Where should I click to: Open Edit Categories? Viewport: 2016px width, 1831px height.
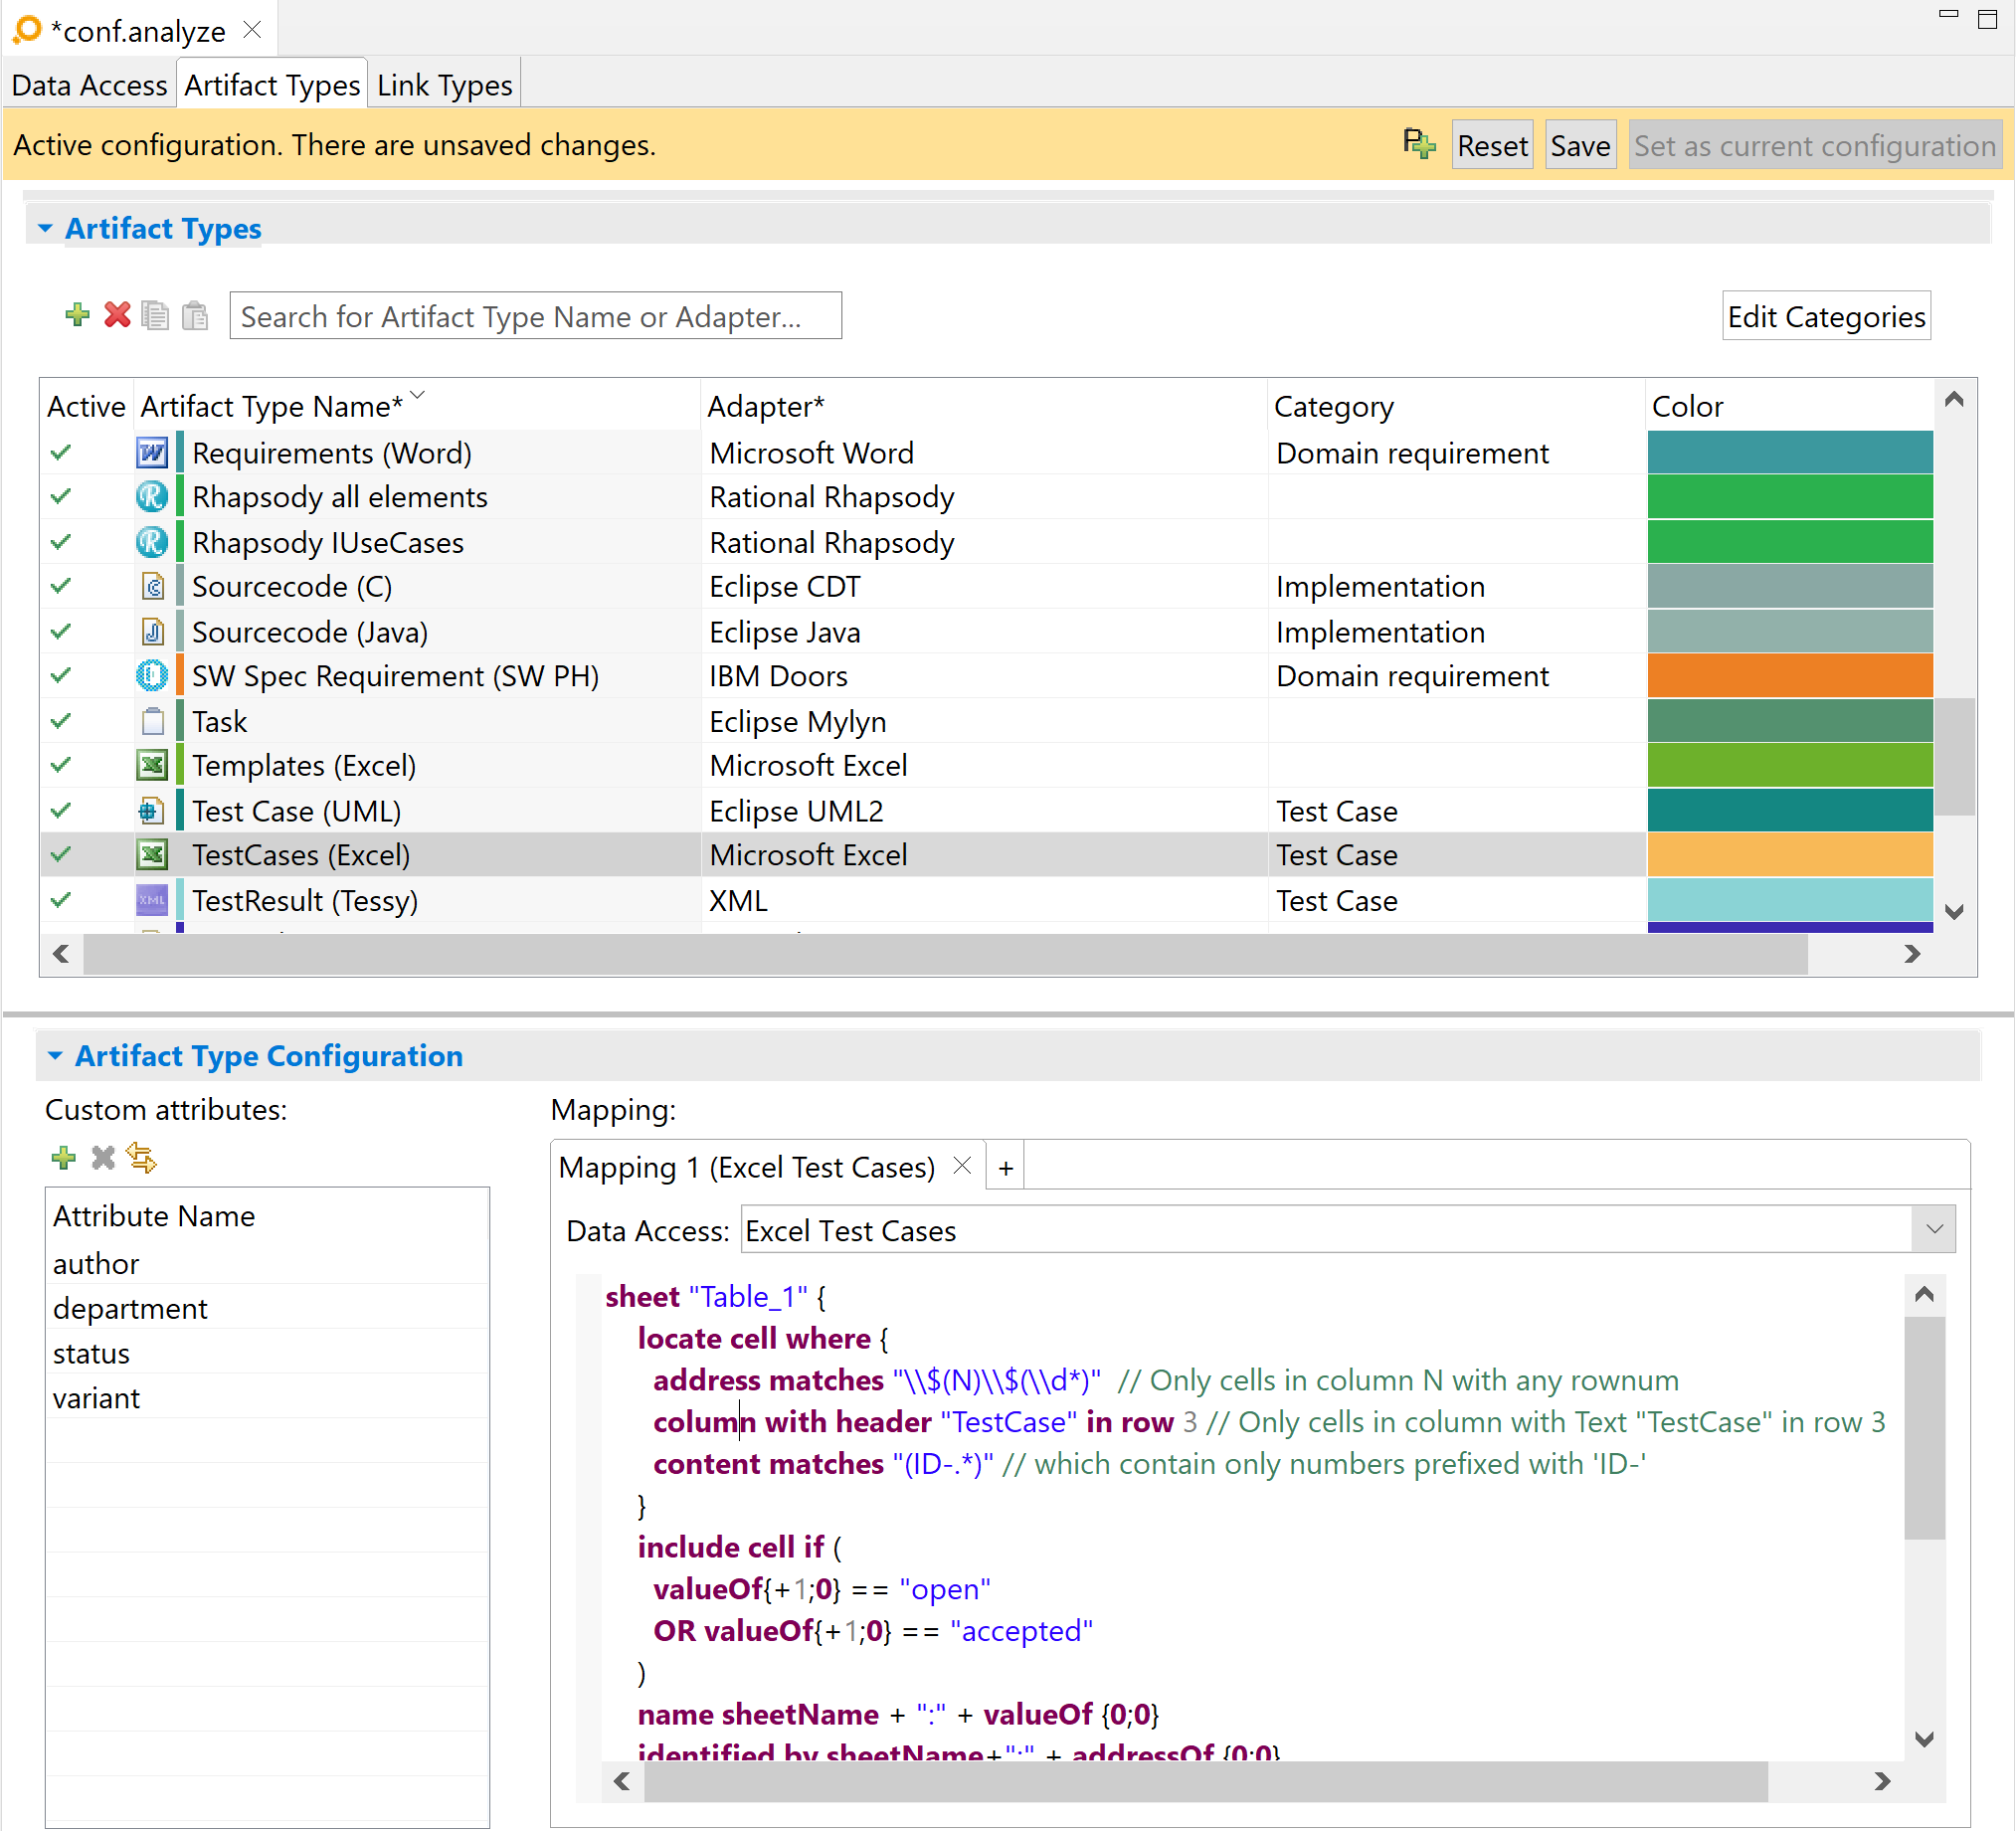coord(1826,316)
